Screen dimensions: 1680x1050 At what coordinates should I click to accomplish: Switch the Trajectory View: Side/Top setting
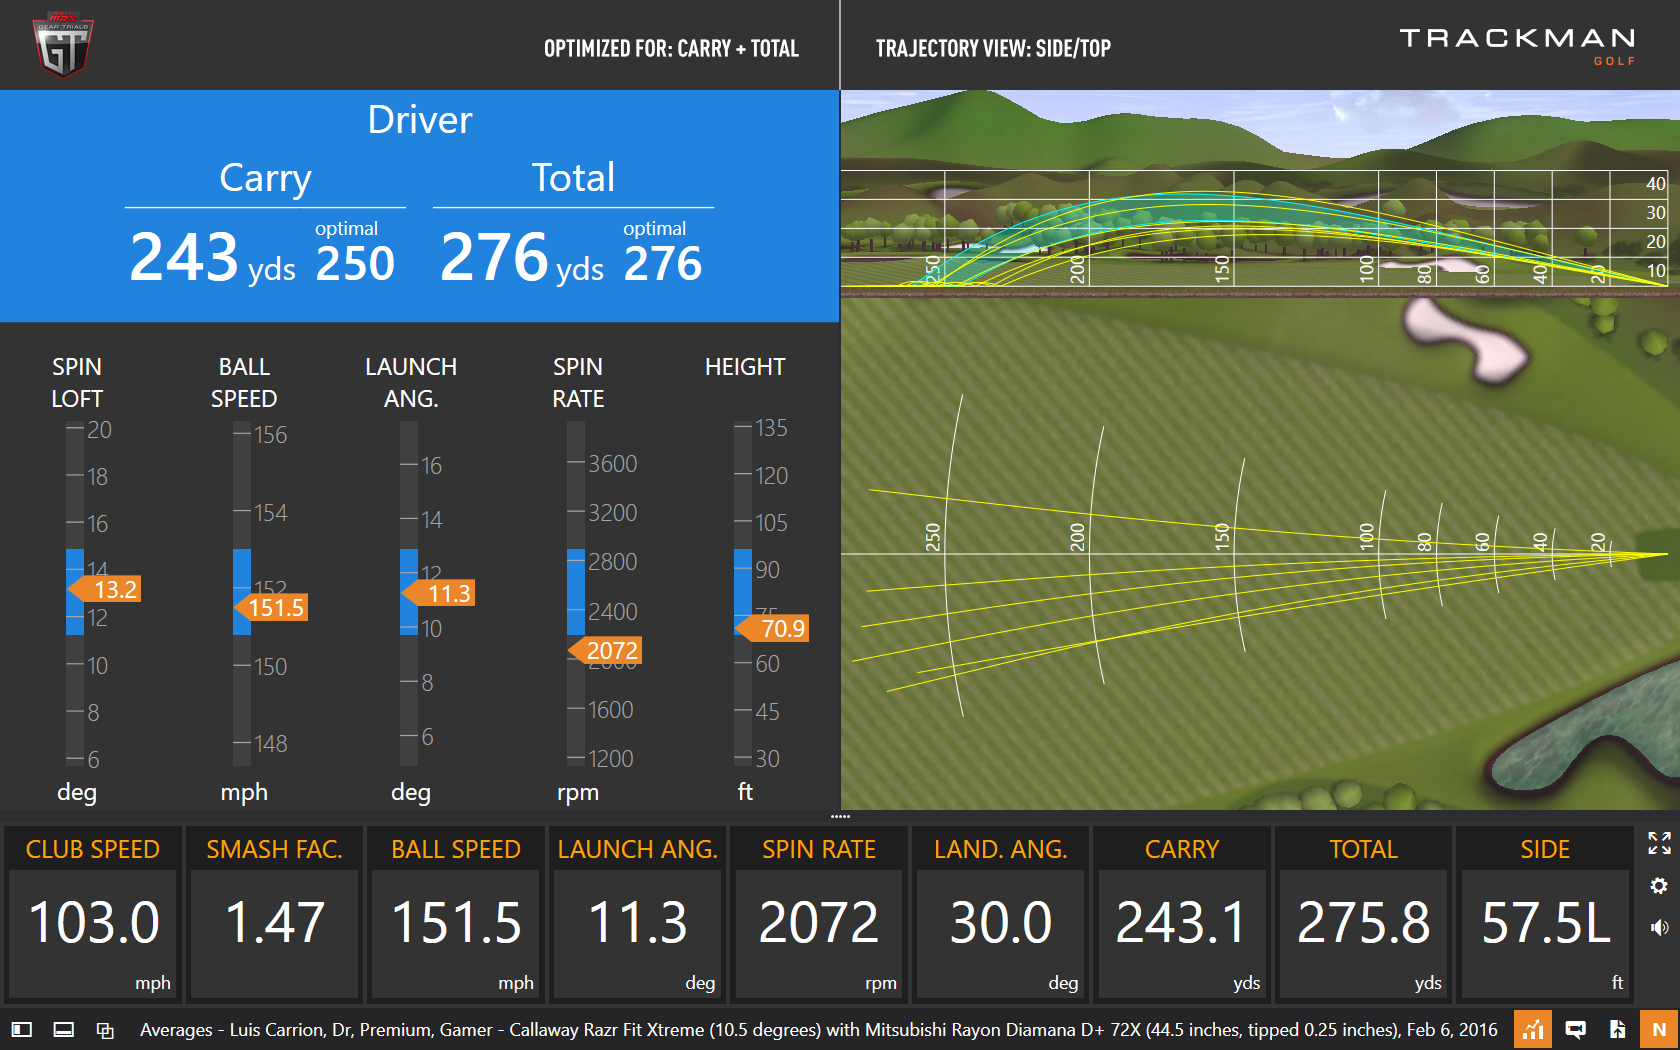pos(993,48)
